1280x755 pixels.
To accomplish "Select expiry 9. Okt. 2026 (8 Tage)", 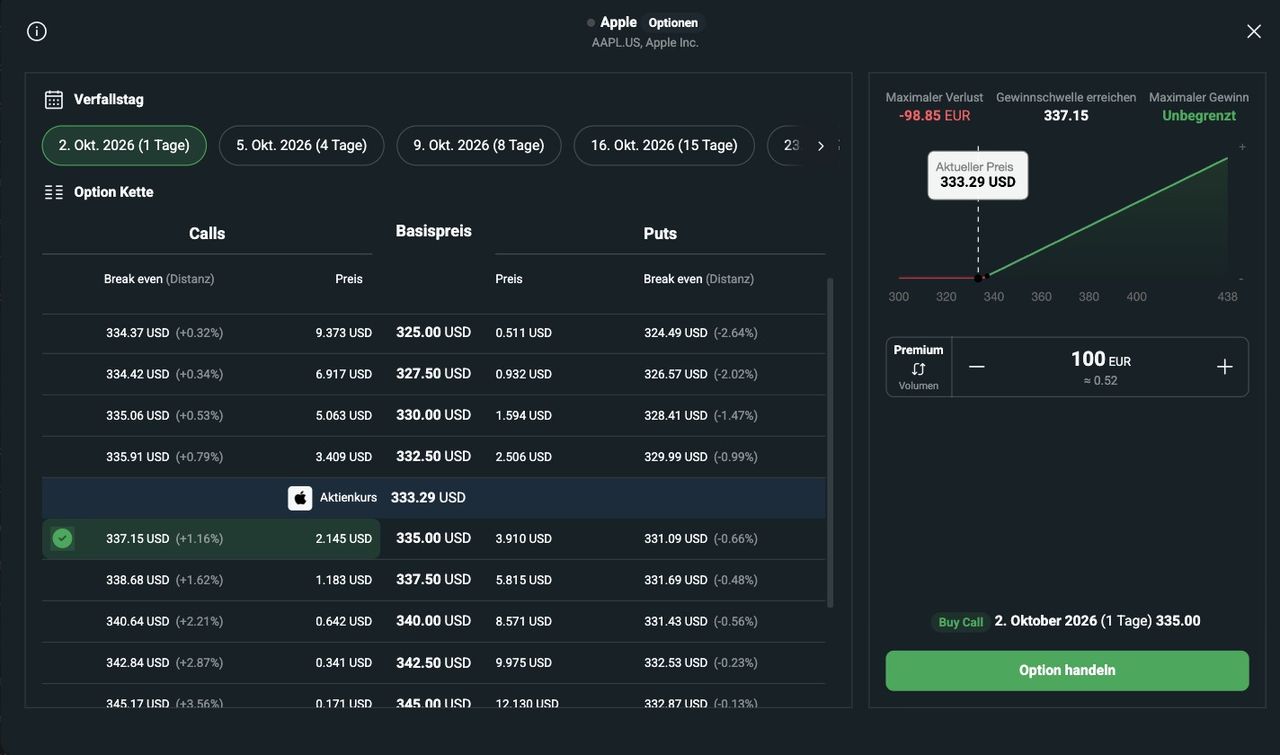I will pos(479,145).
